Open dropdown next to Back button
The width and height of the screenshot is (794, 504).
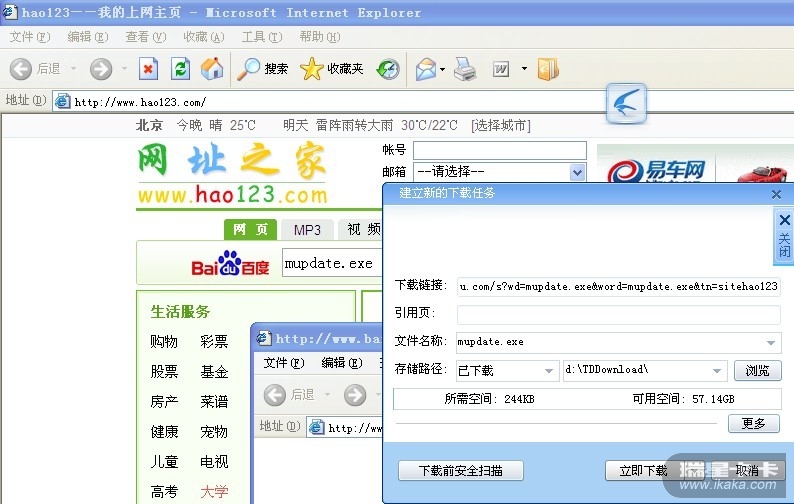click(x=73, y=68)
